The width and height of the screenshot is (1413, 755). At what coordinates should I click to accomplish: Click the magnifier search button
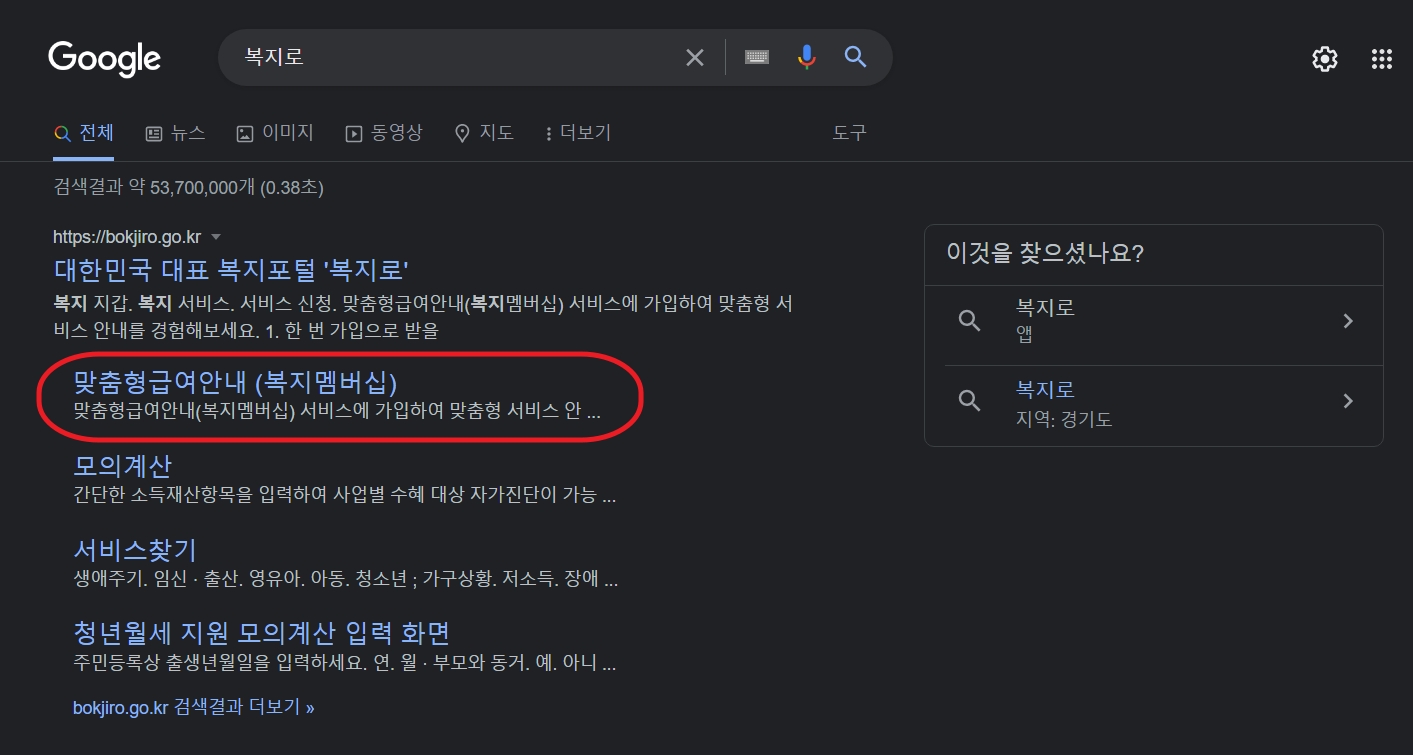pos(855,57)
